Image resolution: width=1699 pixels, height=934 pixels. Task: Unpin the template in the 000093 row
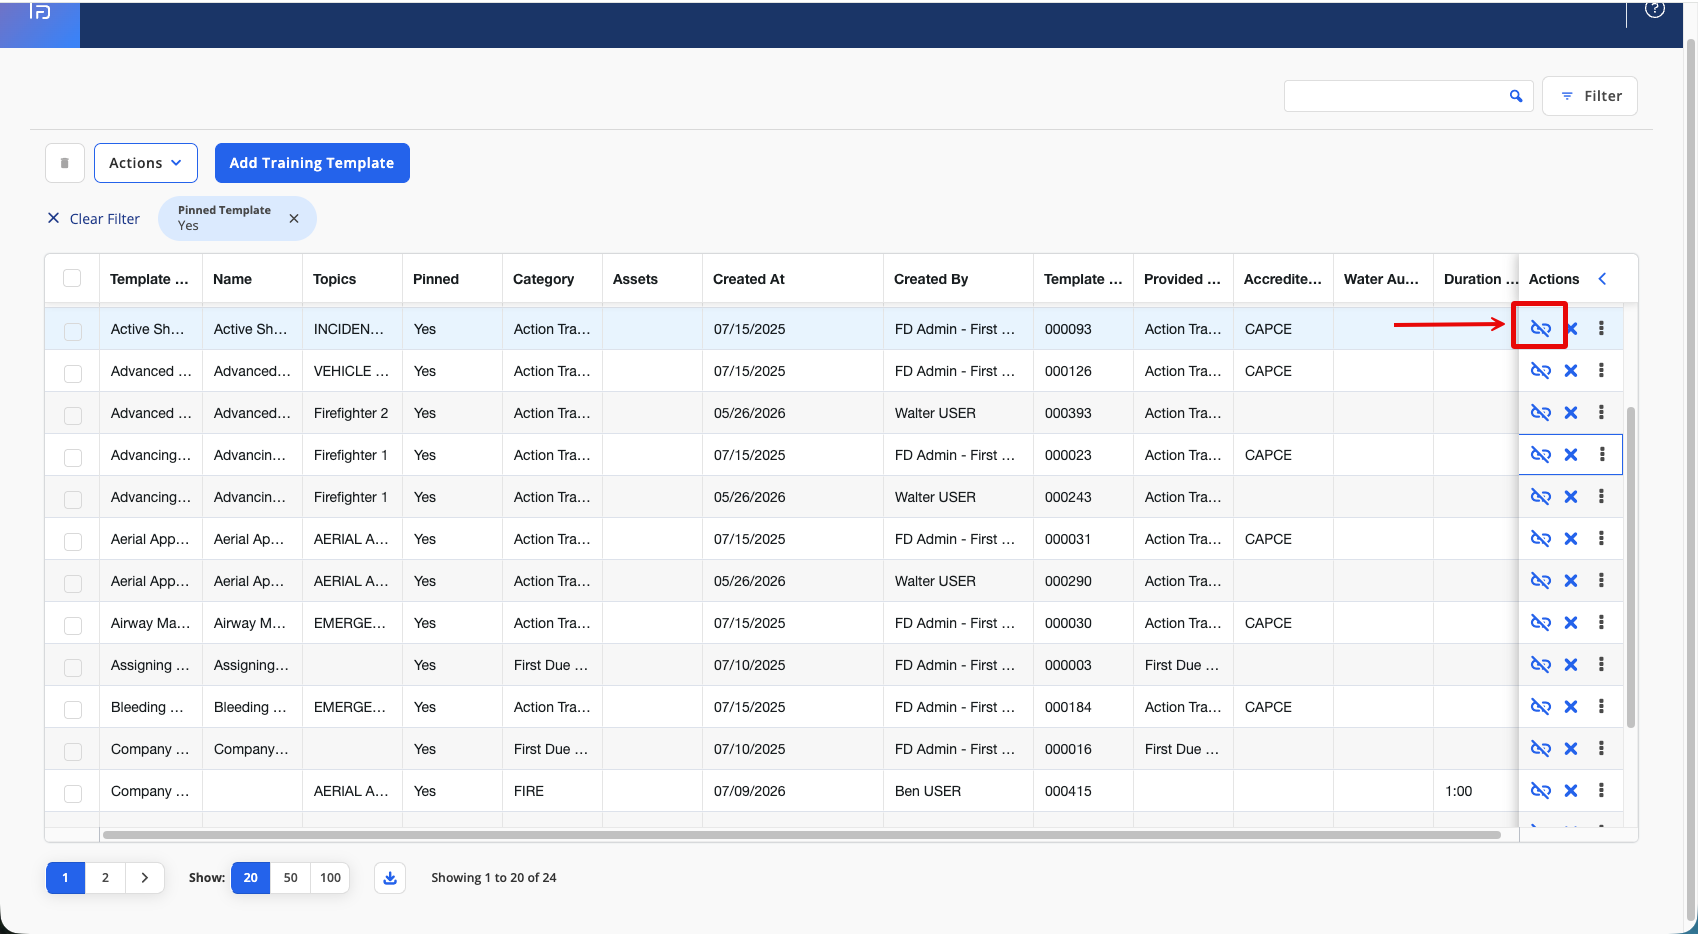pyautogui.click(x=1540, y=328)
